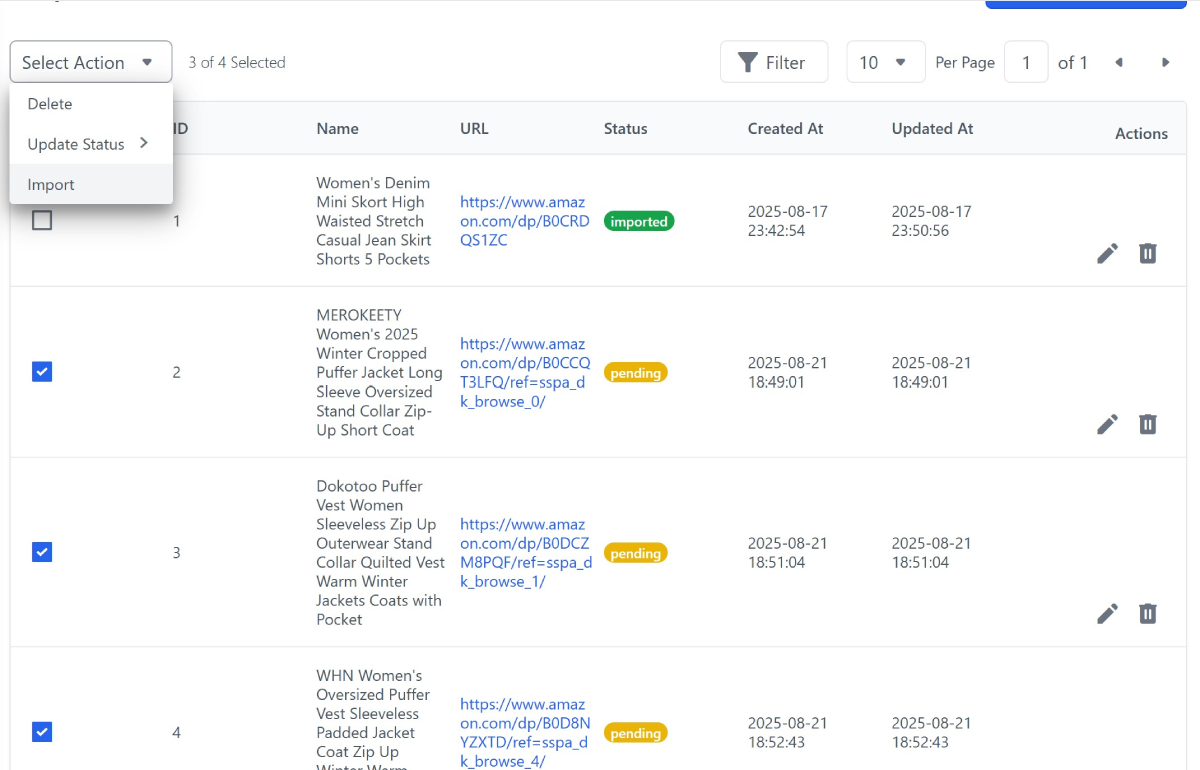Click trash icon for Dokotoo Puffer Vest

point(1148,613)
